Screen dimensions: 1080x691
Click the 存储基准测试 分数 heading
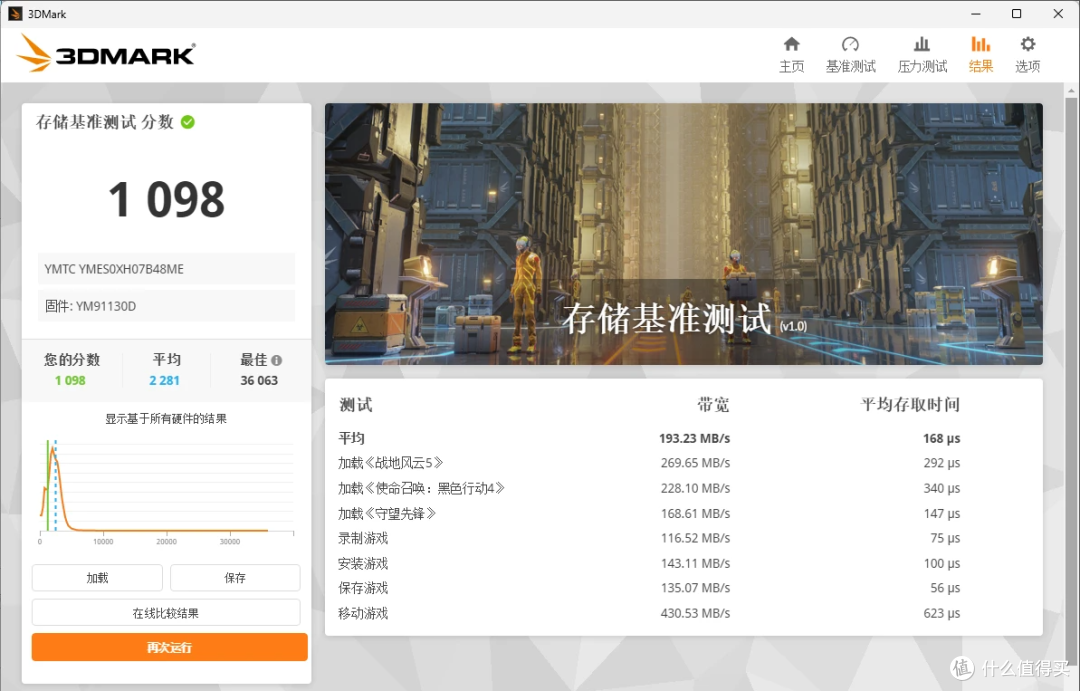tap(105, 122)
